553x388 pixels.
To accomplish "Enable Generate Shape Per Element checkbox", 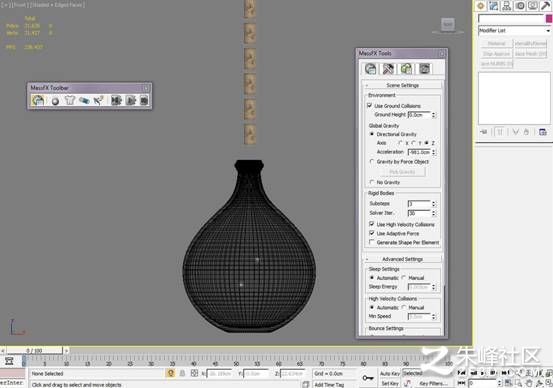I will click(371, 242).
